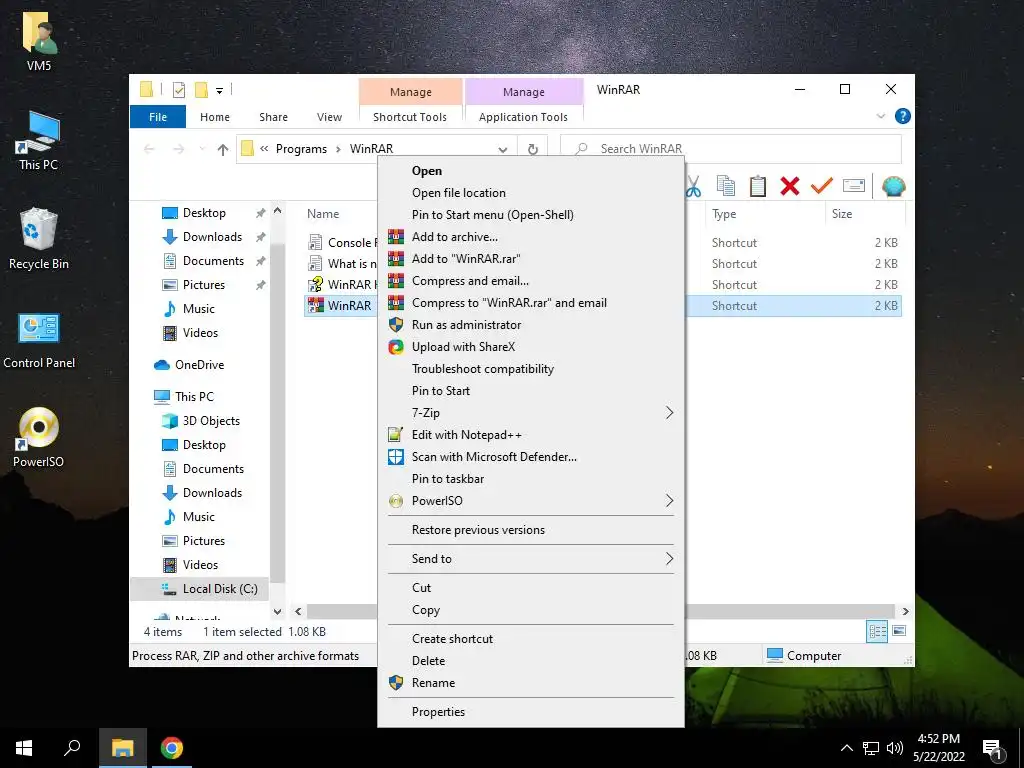The width and height of the screenshot is (1024, 768).
Task: Open the Shortcut Tools tab
Action: [410, 117]
